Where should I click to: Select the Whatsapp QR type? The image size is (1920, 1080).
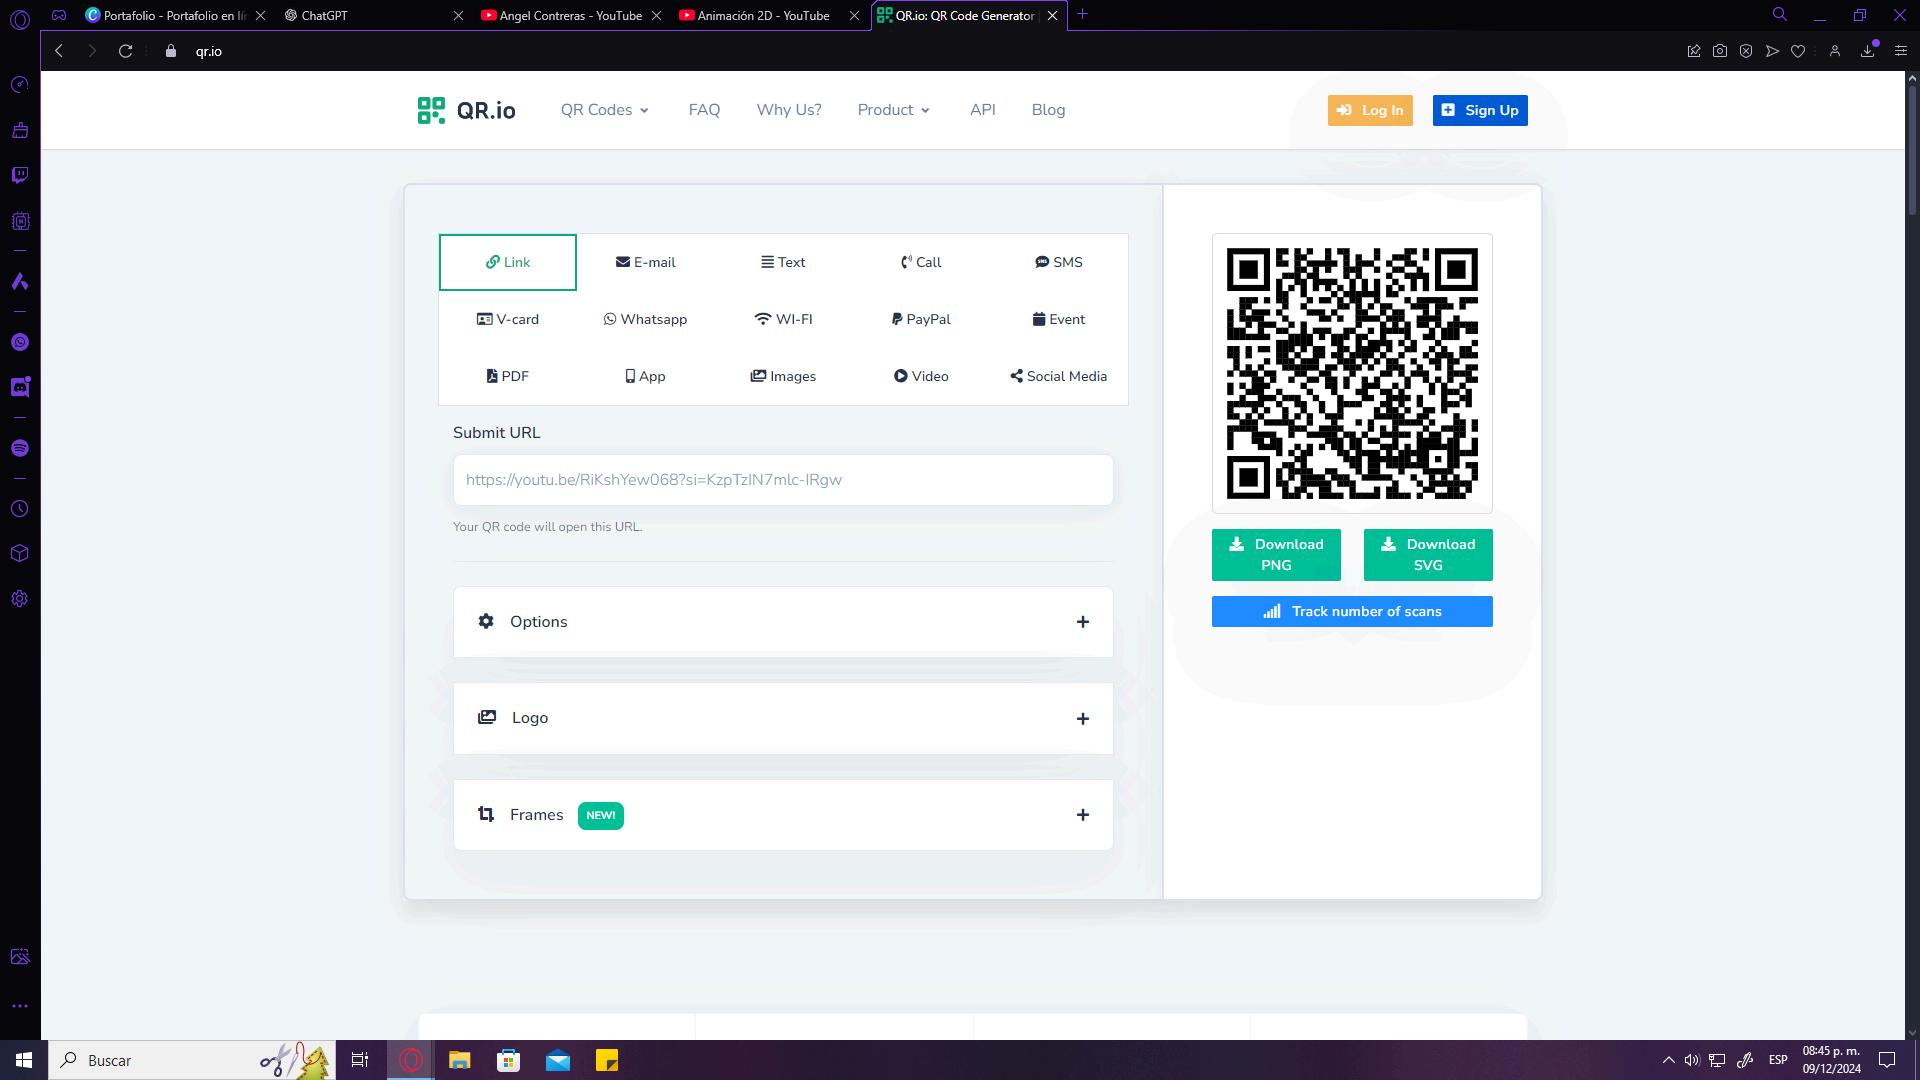click(x=645, y=319)
